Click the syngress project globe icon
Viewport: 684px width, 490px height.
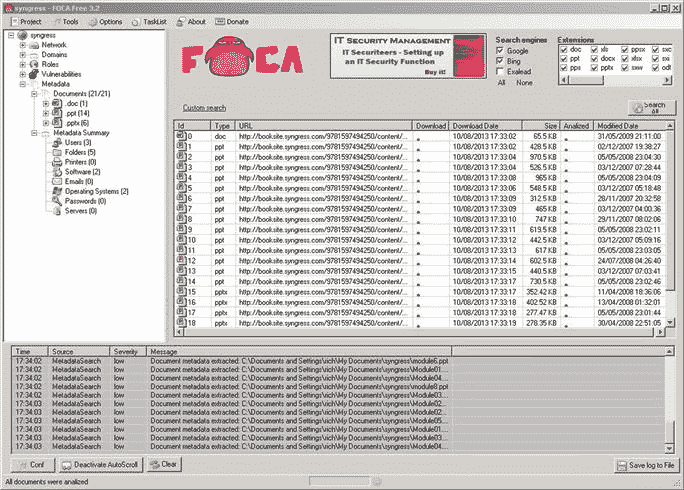click(x=22, y=35)
